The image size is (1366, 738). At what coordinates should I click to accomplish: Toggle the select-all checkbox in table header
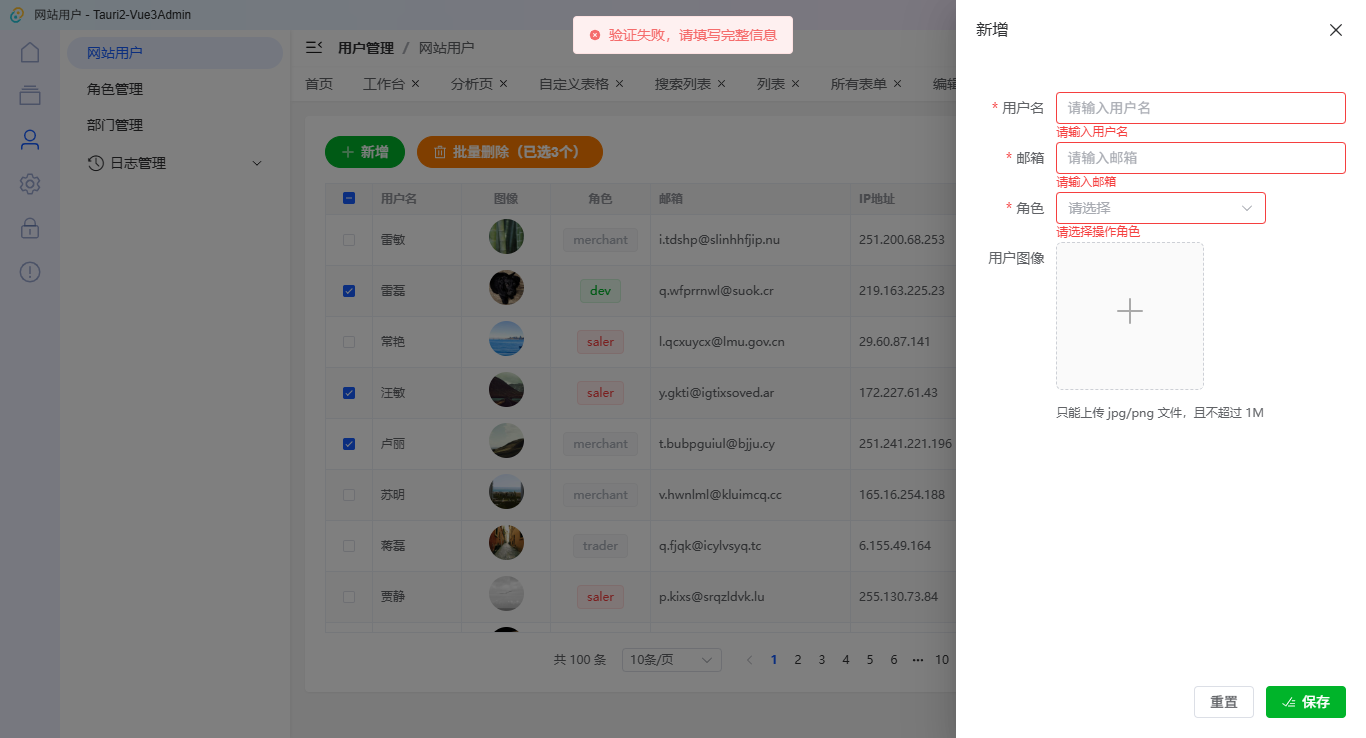[348, 198]
